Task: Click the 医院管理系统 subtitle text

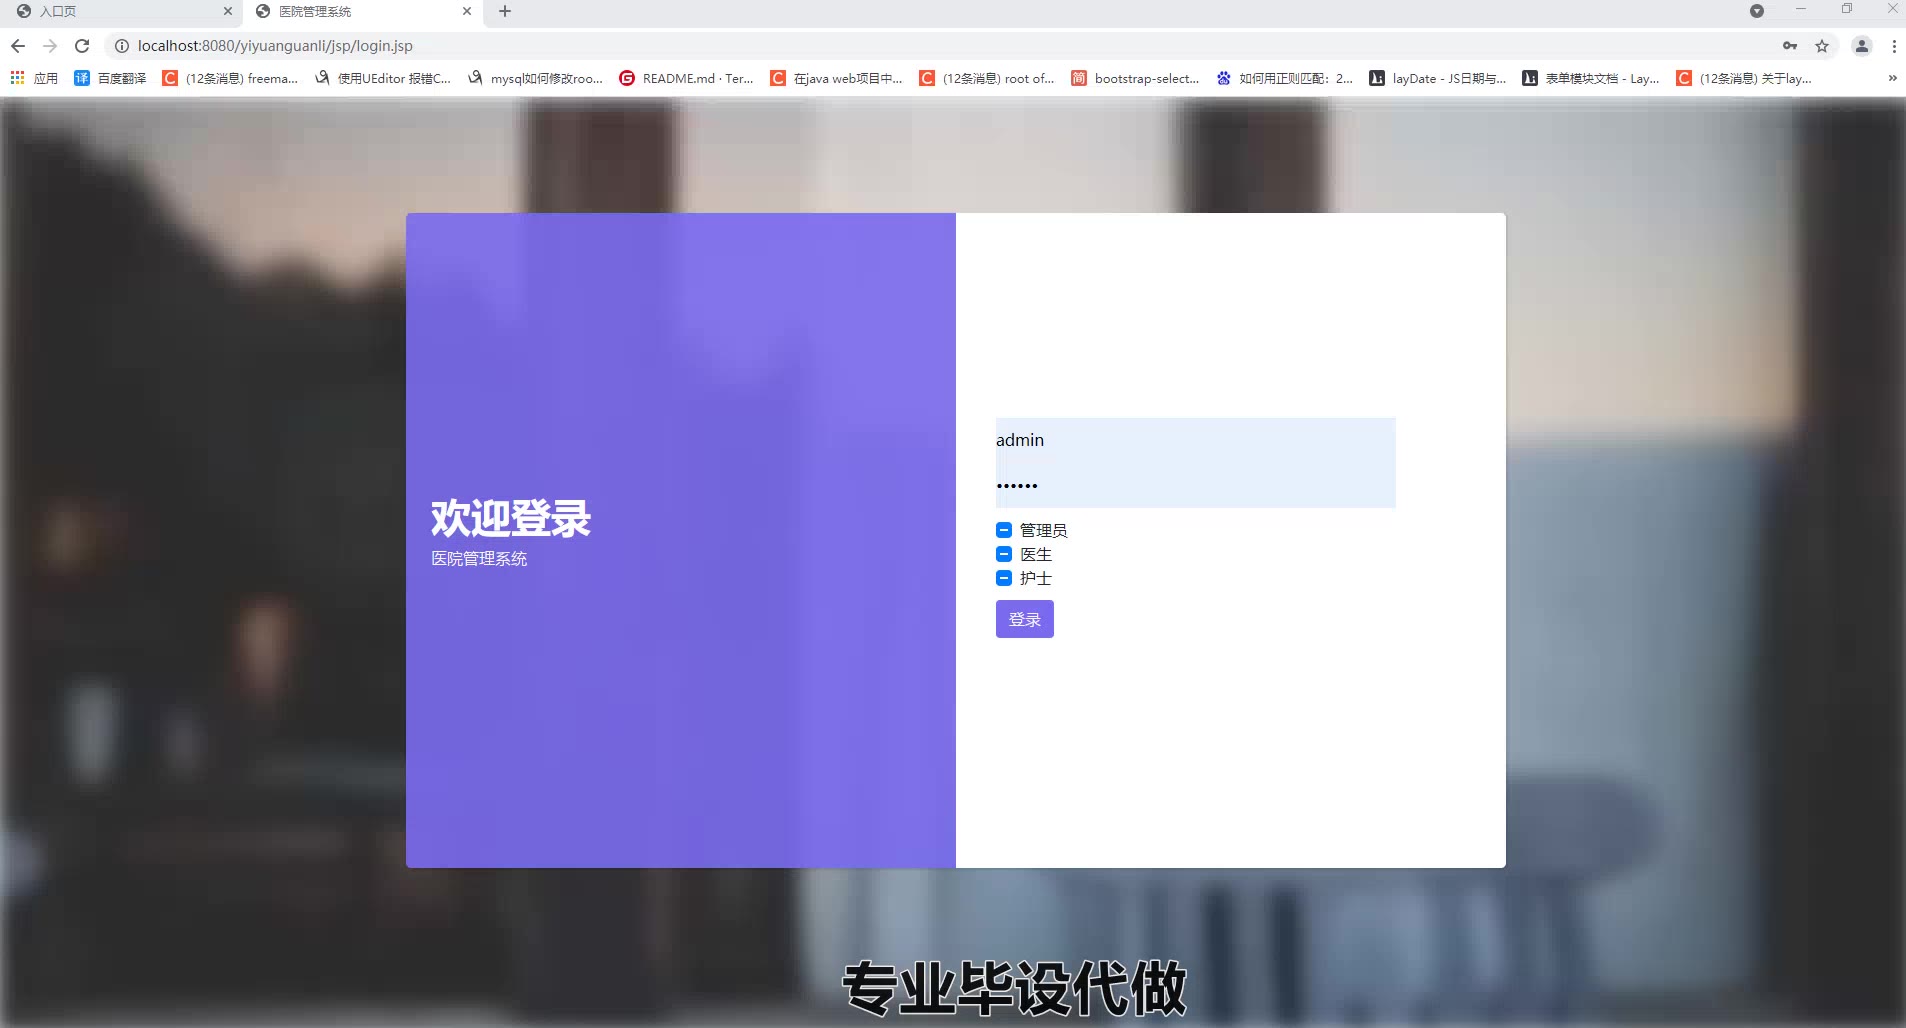Action: click(x=479, y=559)
